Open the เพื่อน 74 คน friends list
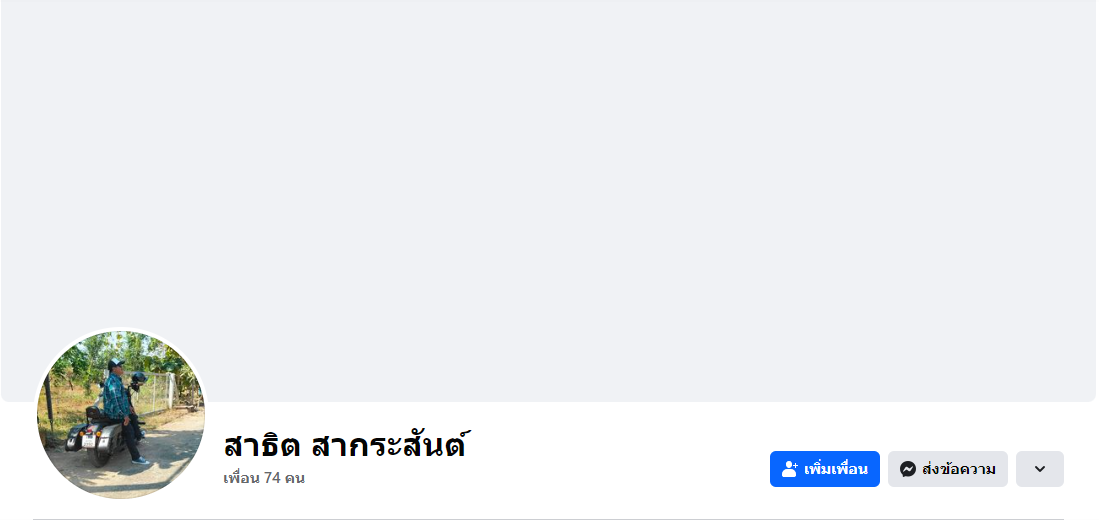 click(264, 478)
